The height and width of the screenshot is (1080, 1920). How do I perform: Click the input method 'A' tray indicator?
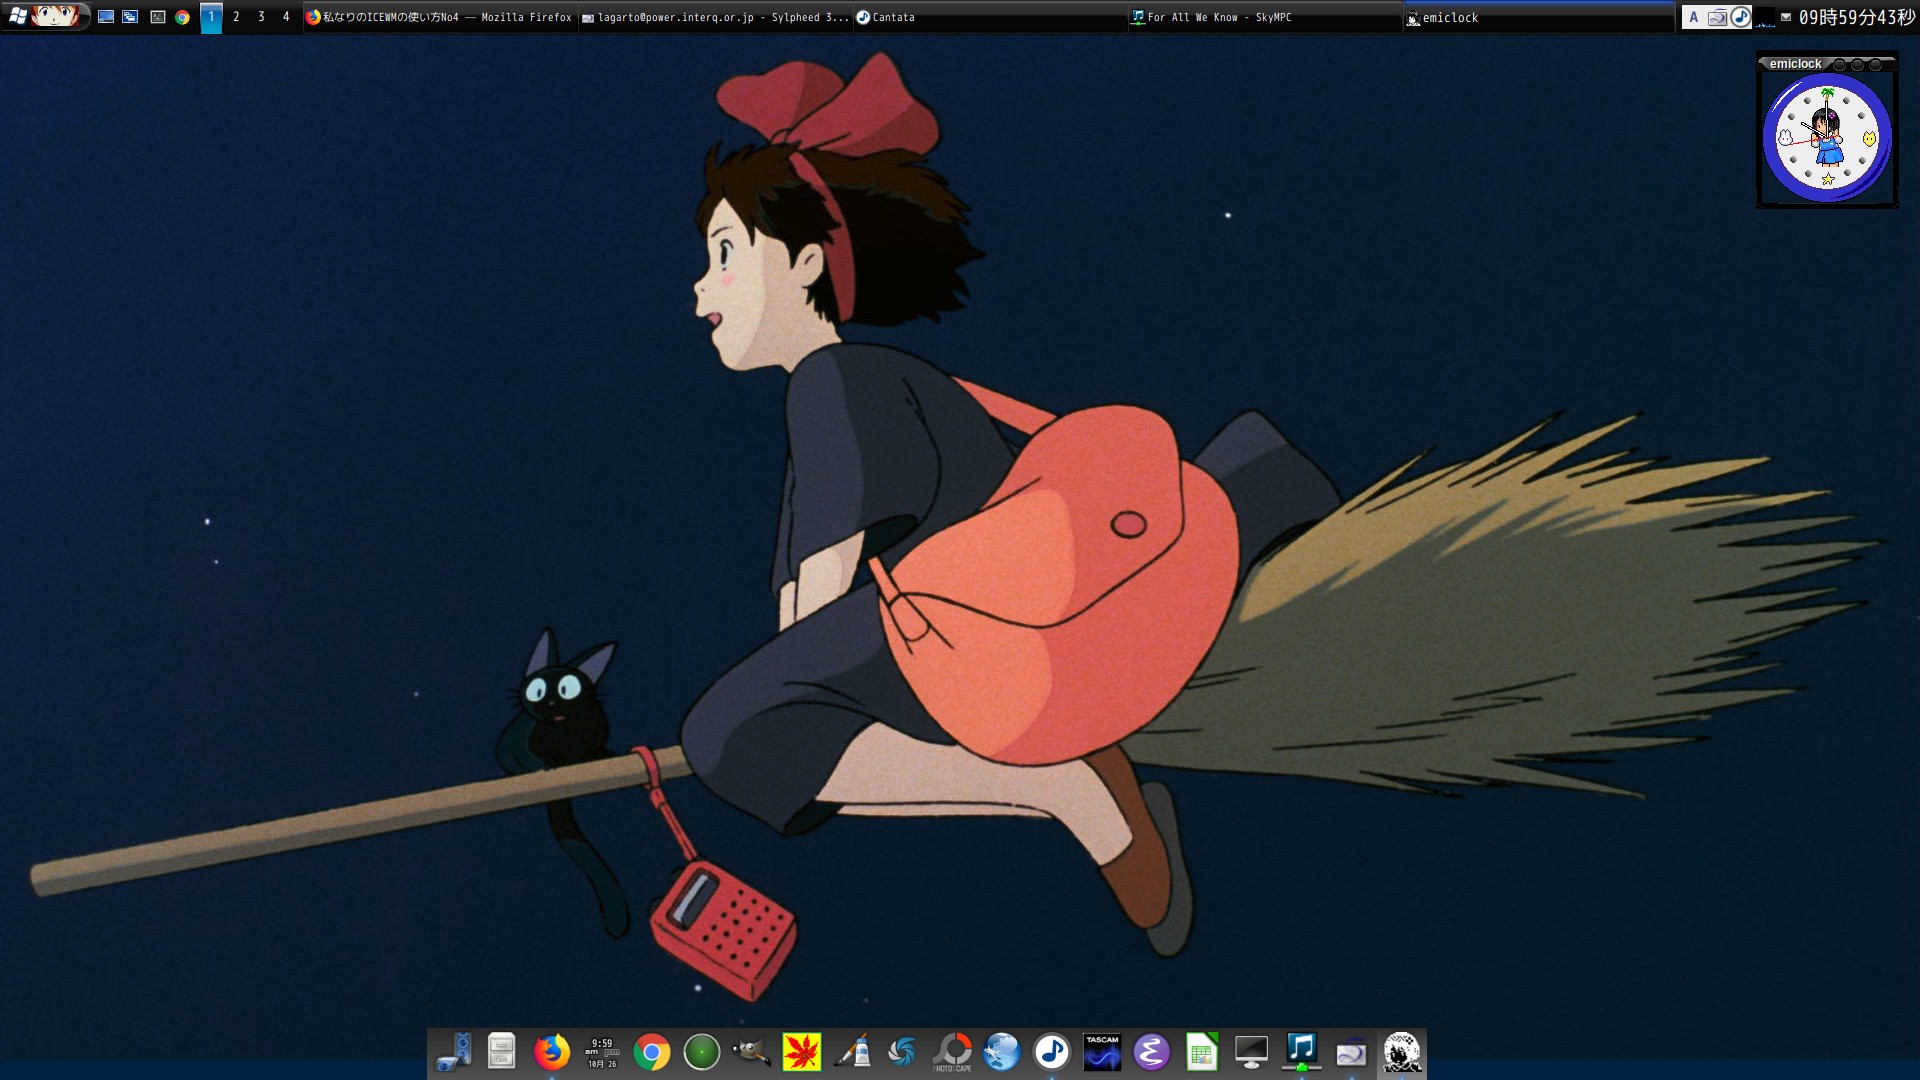click(1693, 17)
